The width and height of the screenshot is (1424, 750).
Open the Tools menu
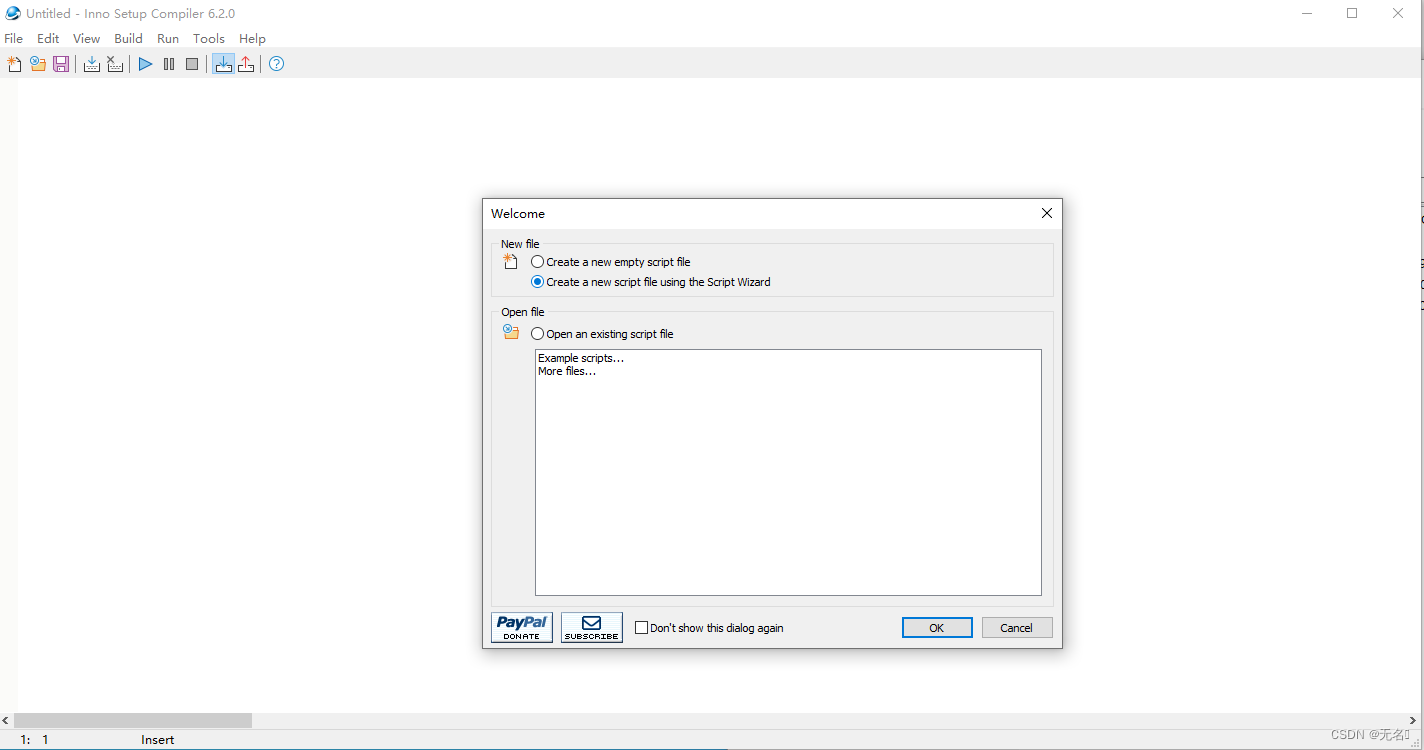point(209,38)
